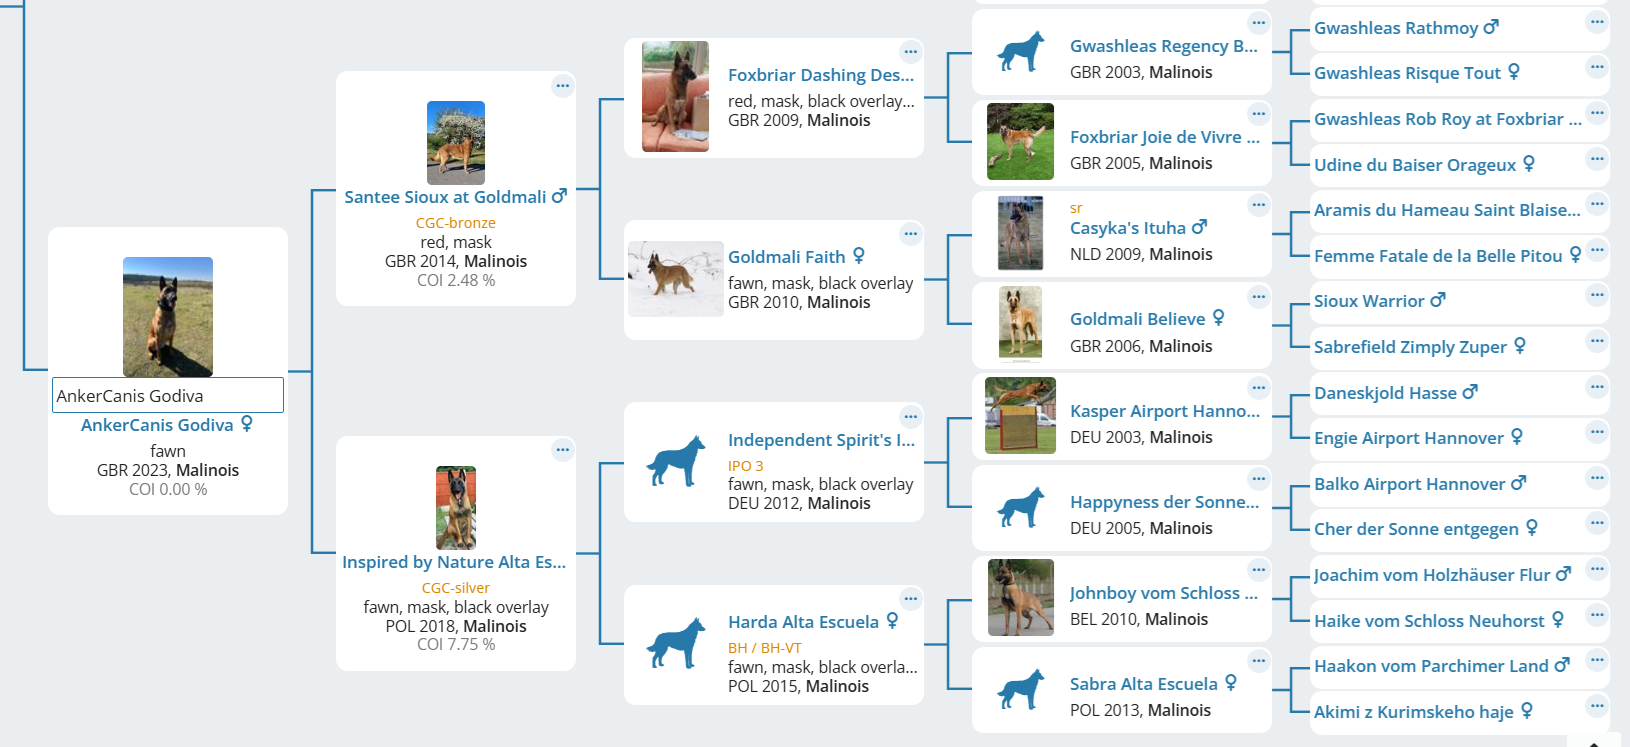Image resolution: width=1630 pixels, height=747 pixels.
Task: Click three-dots icon on Foxbriar Dashing card
Action: 910,52
